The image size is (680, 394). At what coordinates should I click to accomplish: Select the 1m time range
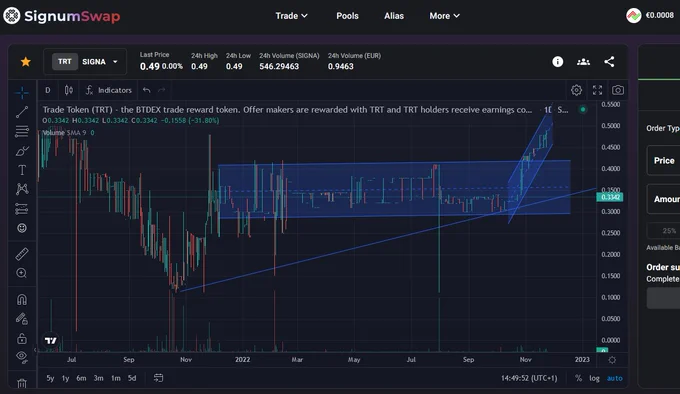click(x=116, y=378)
